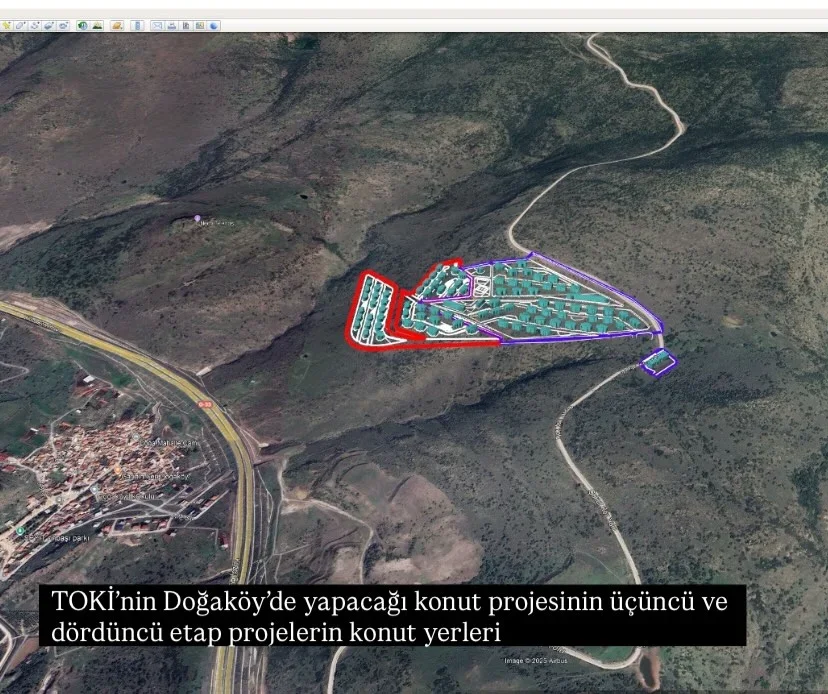
Task: Start the Record a Tour tool
Action: point(62,25)
